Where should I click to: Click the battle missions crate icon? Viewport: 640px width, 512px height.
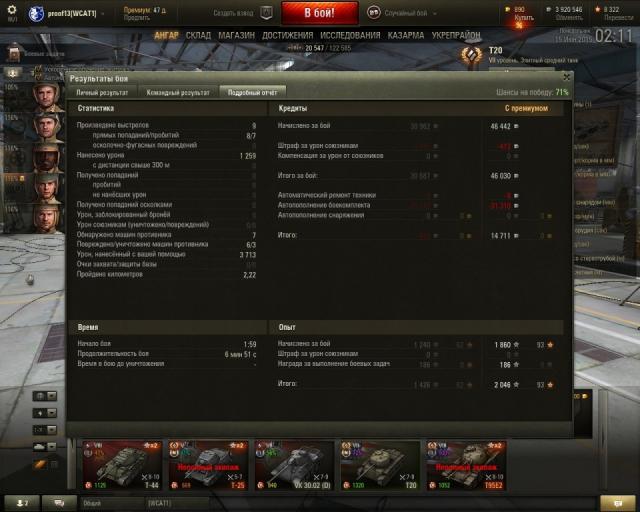pos(14,52)
